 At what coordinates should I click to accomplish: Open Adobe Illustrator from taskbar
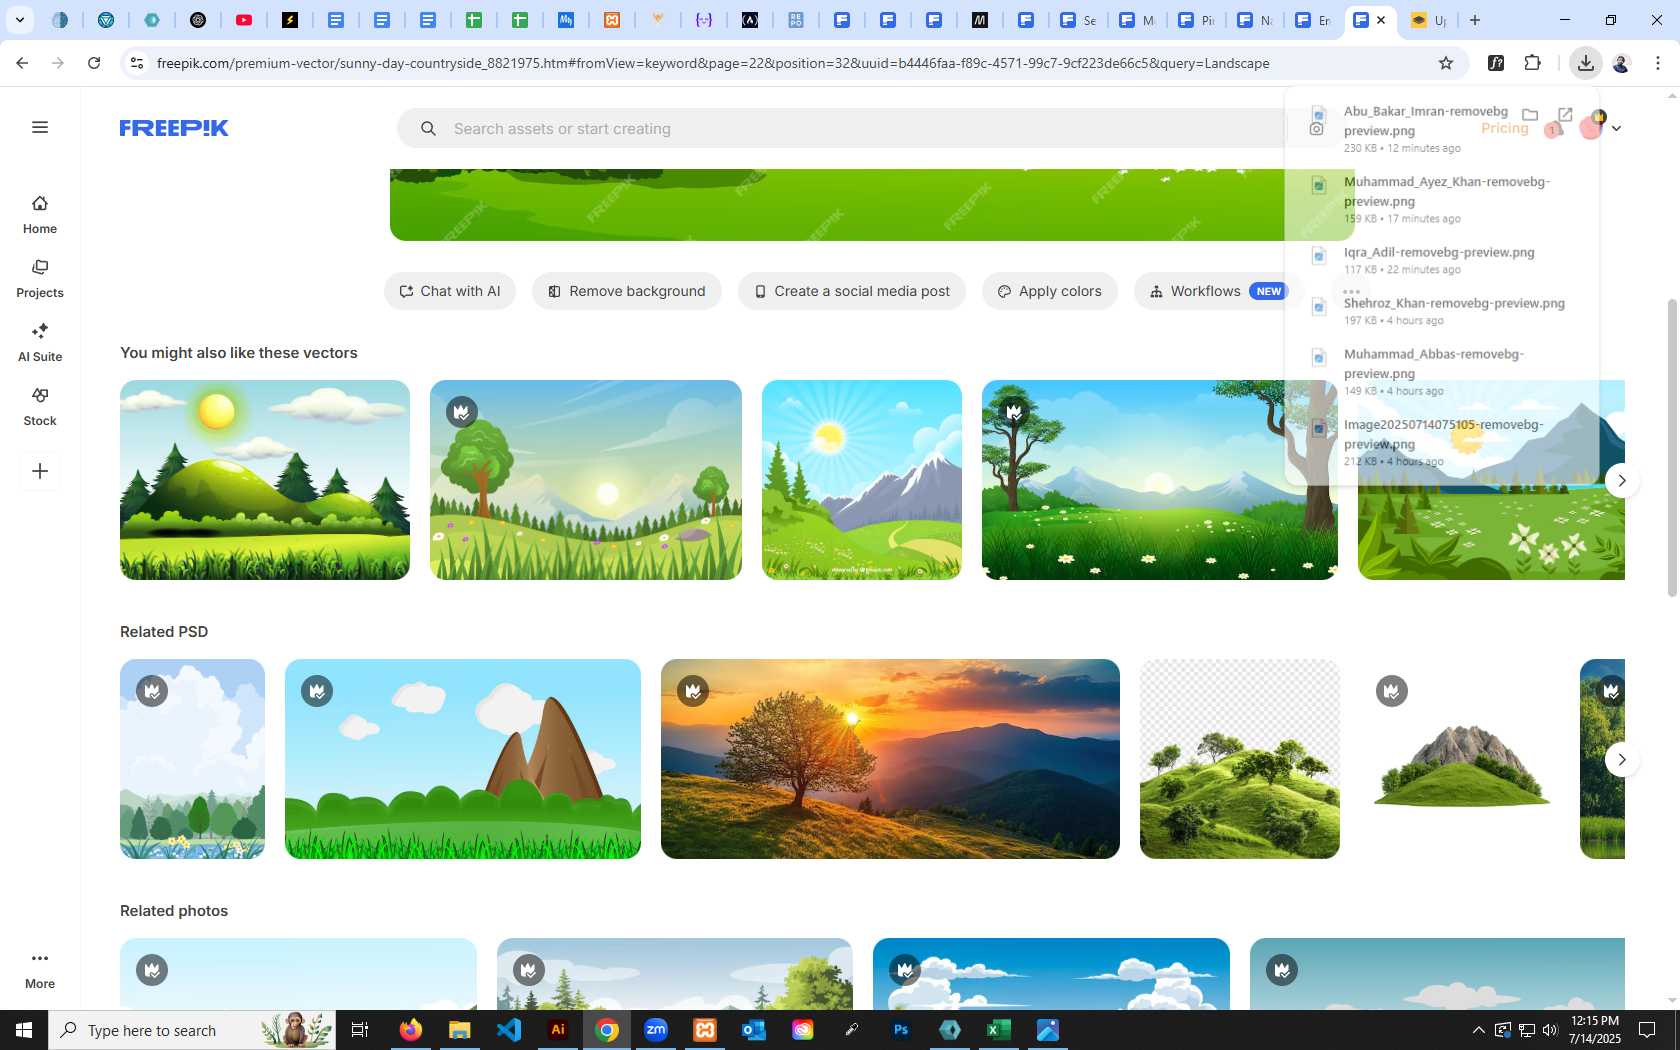[x=558, y=1030]
